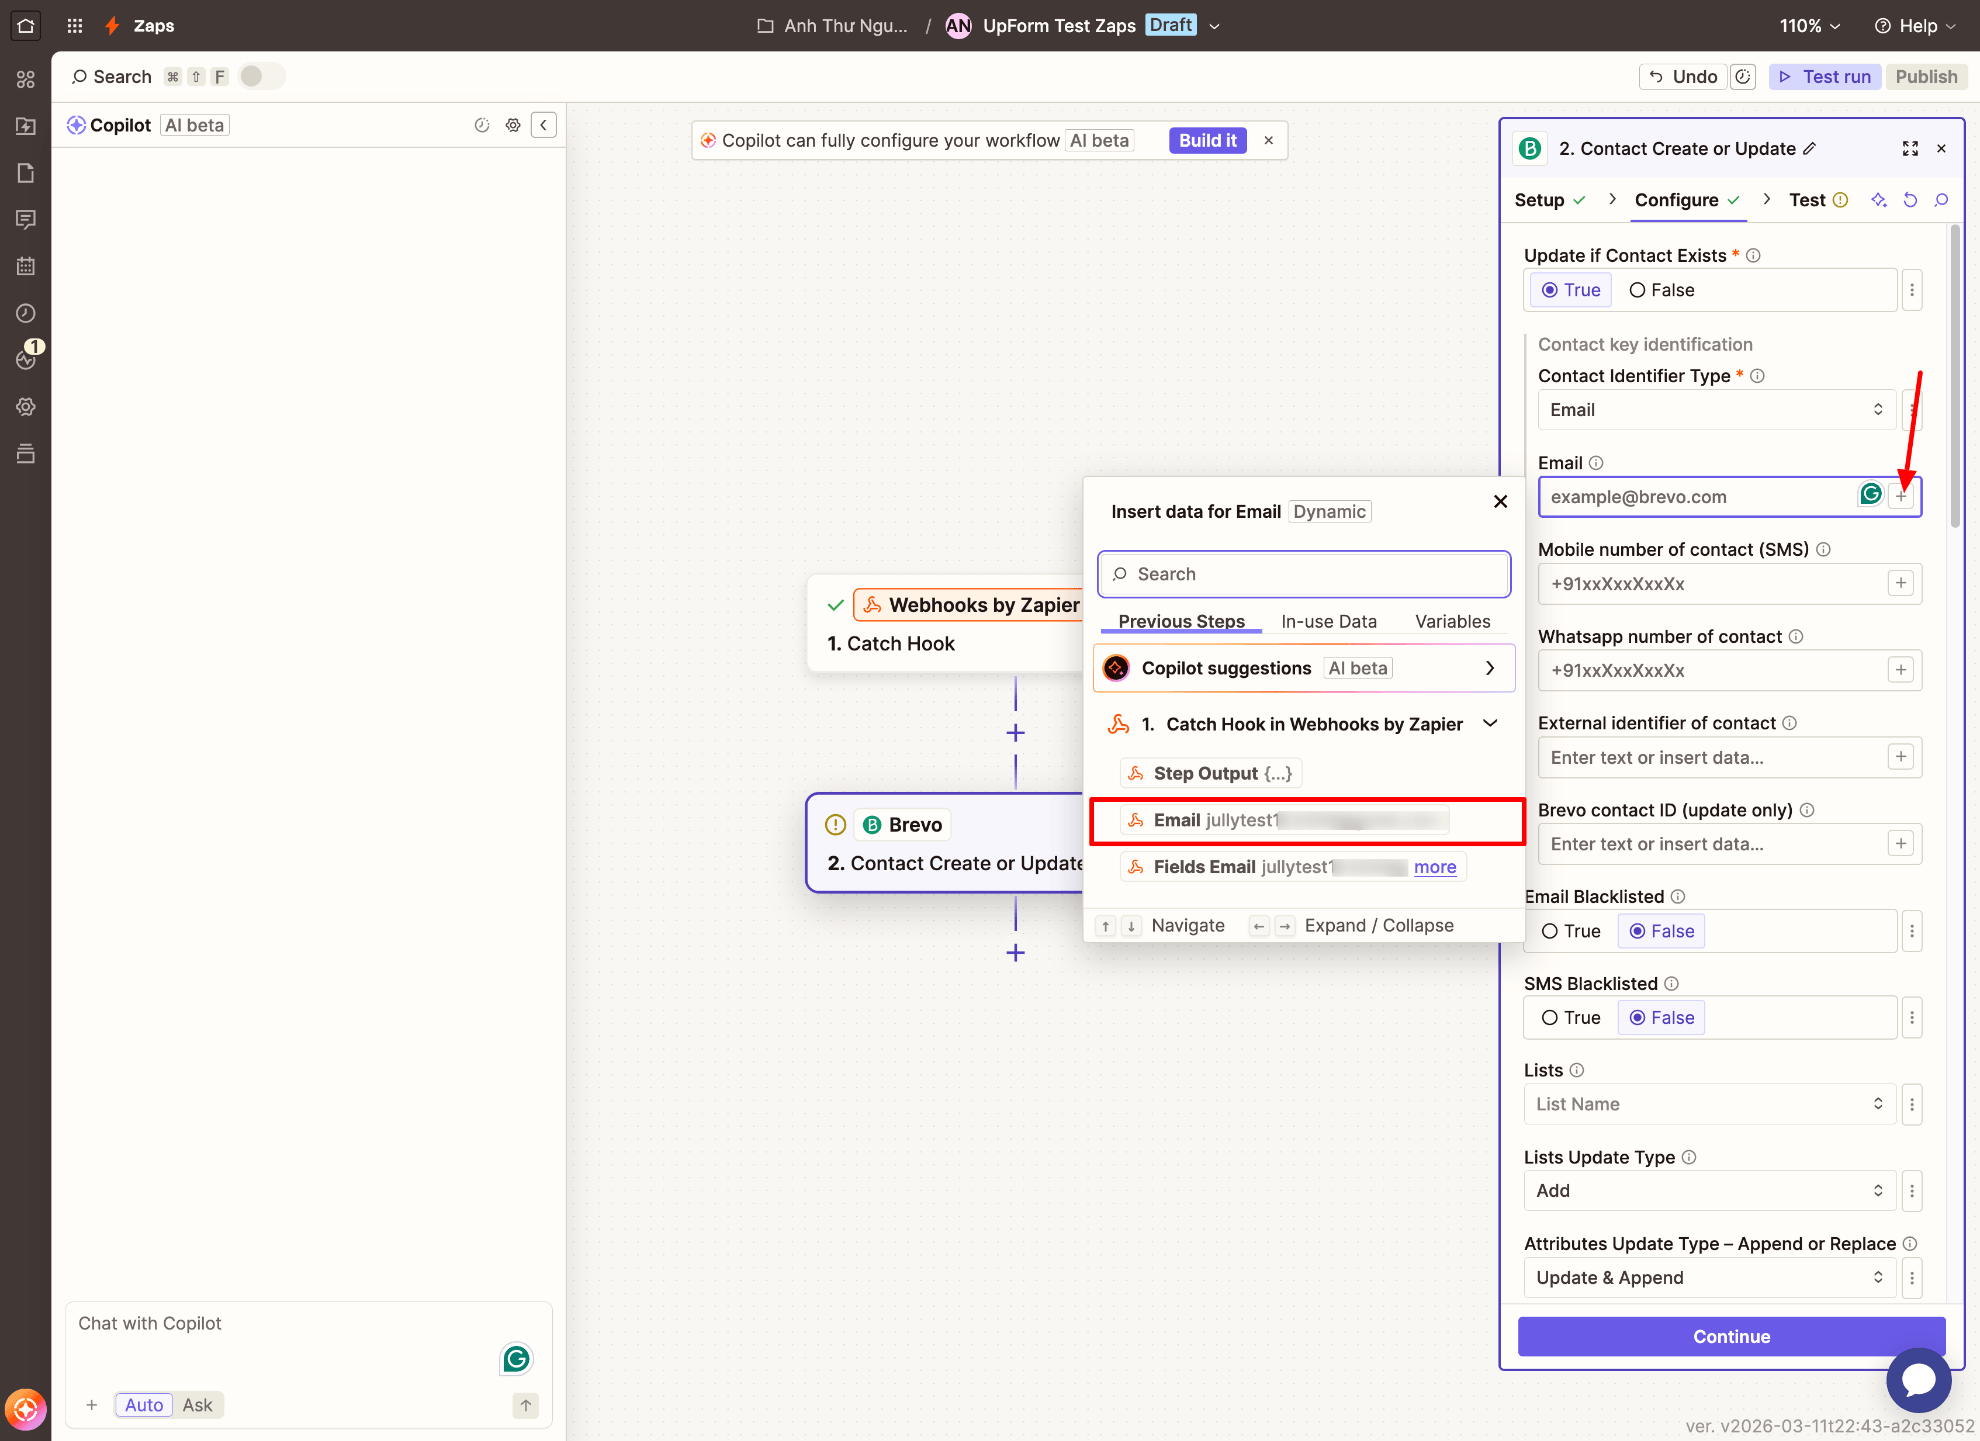Open the Lists Update Type dropdown
This screenshot has height=1441, width=1980.
1709,1191
